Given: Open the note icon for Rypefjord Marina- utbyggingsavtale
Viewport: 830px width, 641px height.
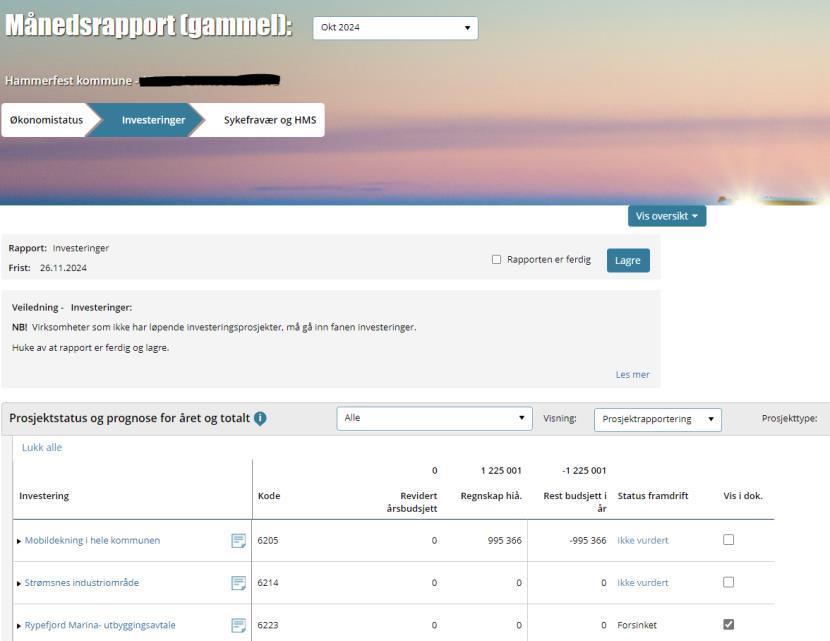Looking at the screenshot, I should [x=238, y=624].
